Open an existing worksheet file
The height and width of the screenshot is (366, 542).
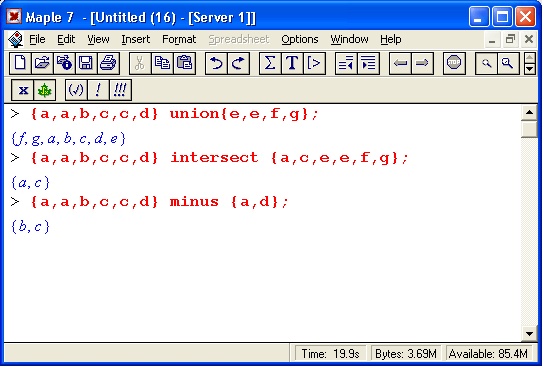click(x=42, y=63)
